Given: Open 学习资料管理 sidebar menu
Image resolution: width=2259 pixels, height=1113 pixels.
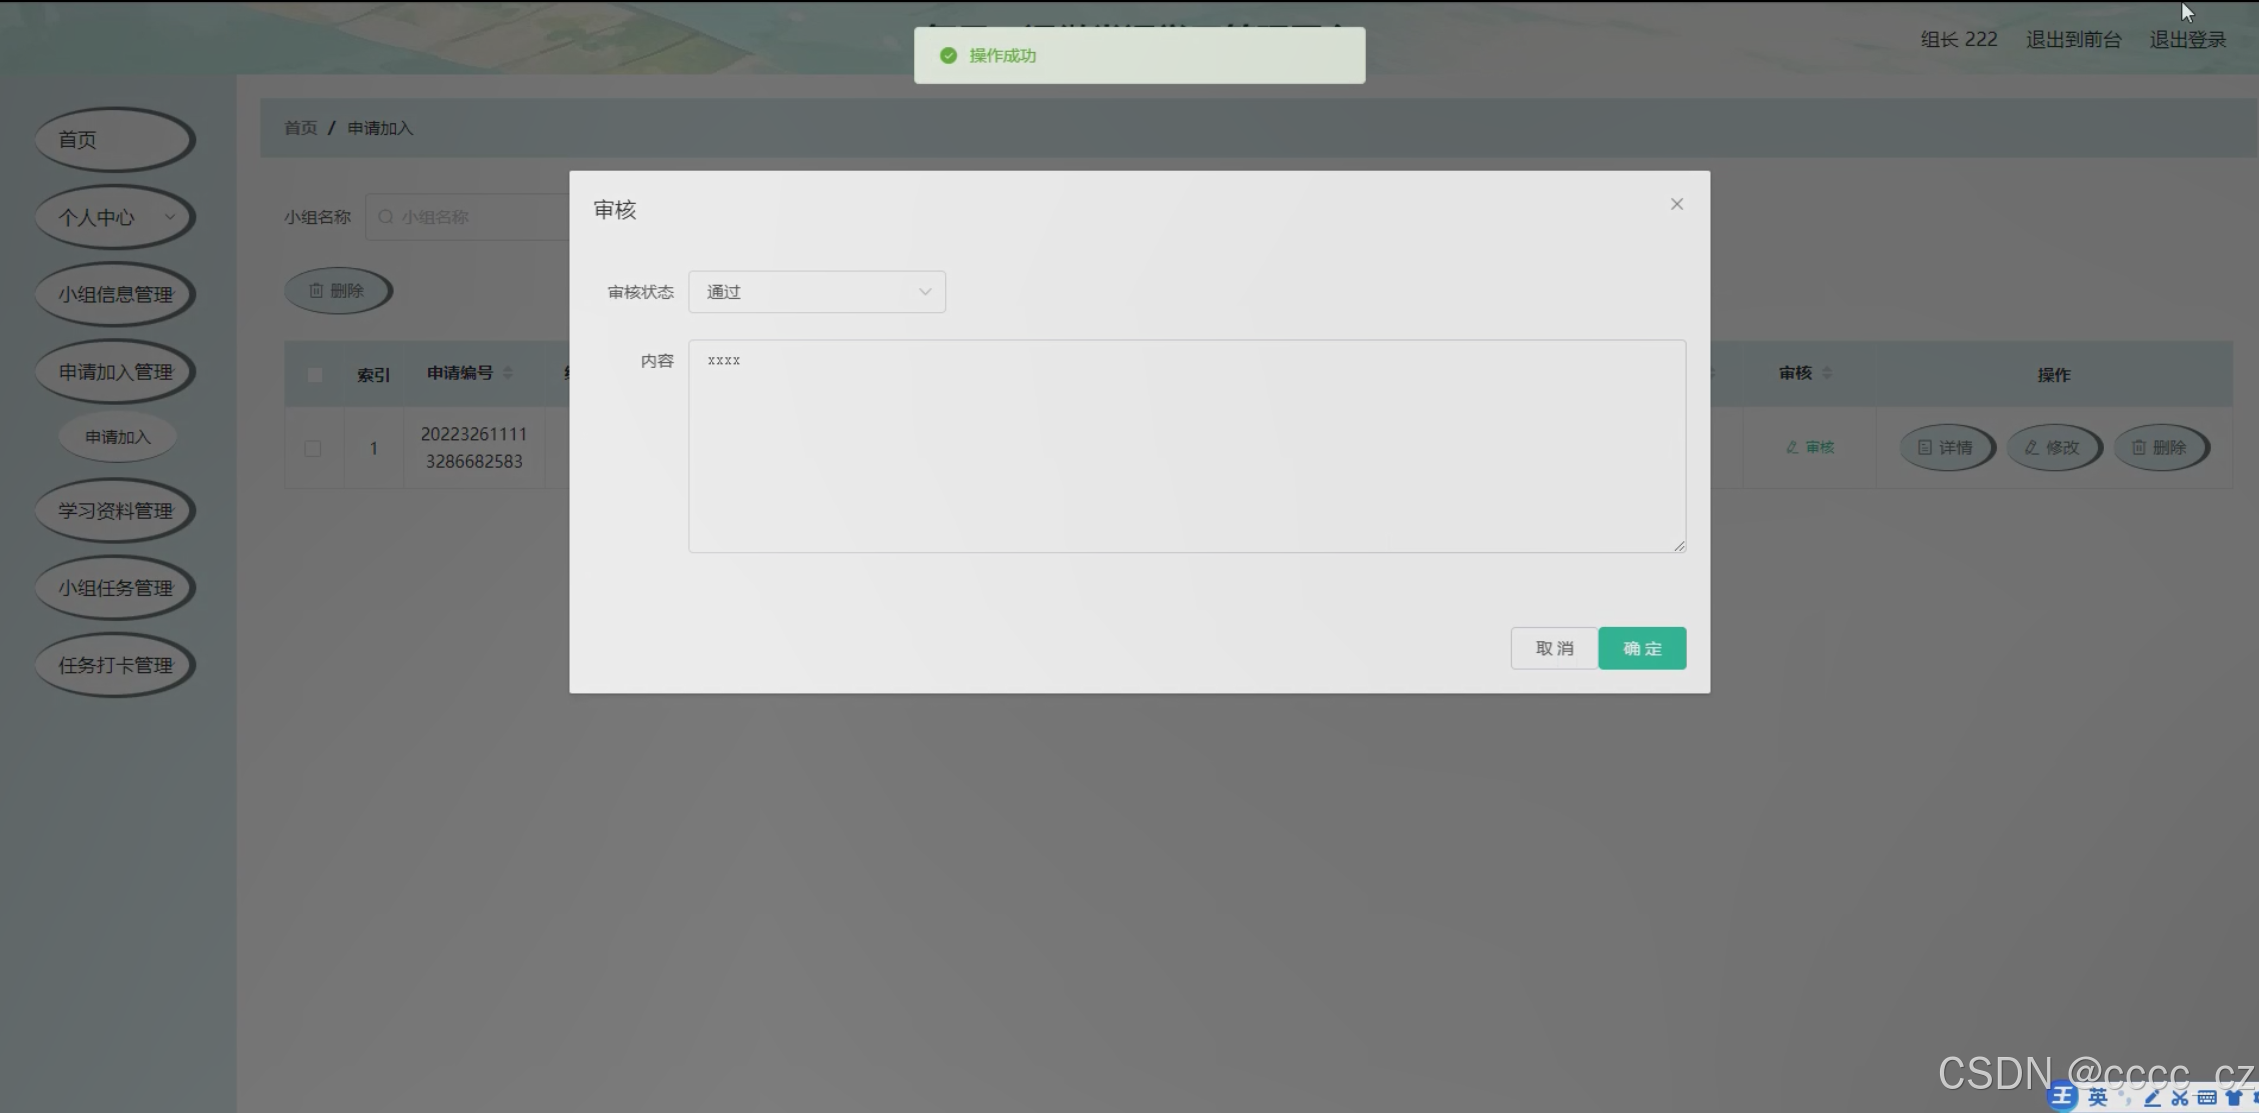Looking at the screenshot, I should [114, 511].
